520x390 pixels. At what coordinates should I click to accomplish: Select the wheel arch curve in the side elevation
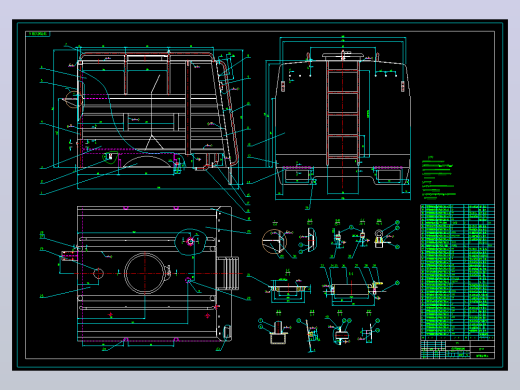pos(148,161)
